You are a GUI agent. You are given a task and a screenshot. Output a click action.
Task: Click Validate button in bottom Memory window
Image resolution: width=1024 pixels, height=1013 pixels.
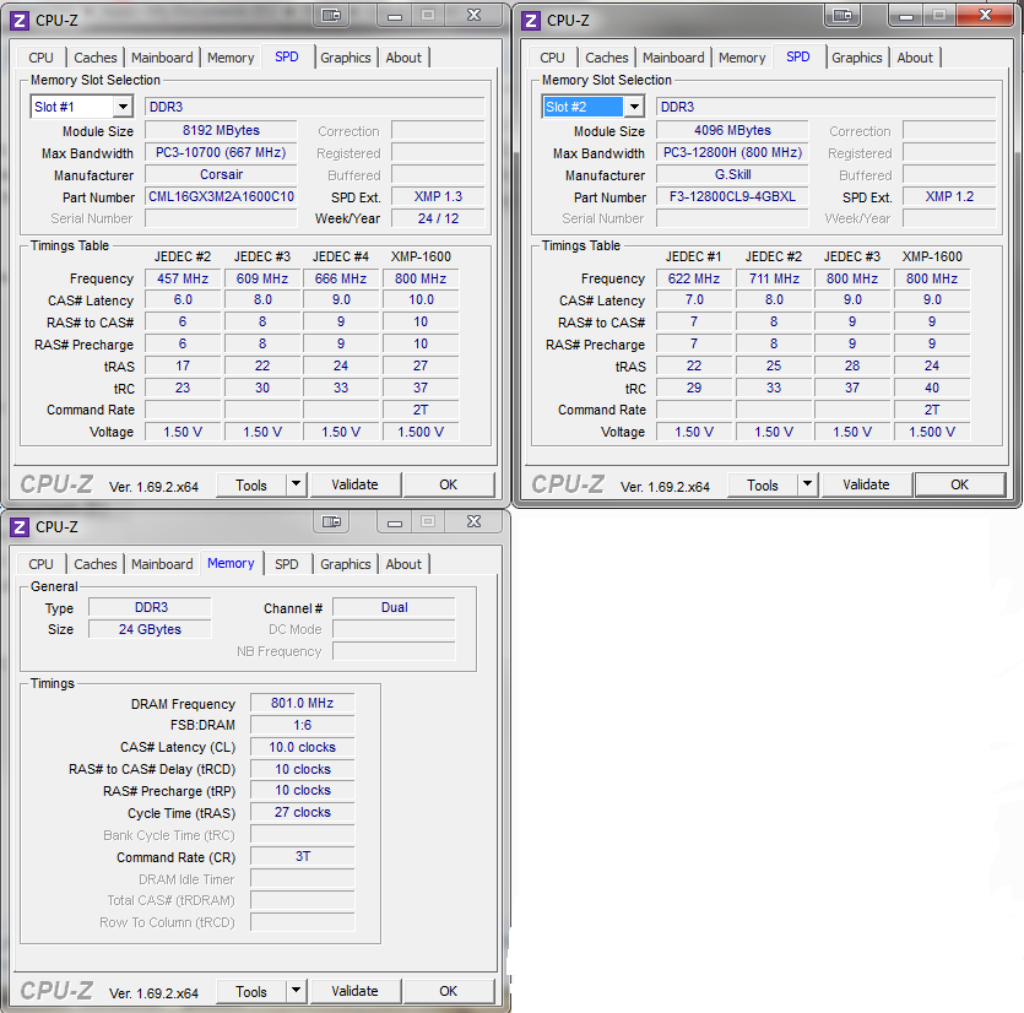point(355,991)
